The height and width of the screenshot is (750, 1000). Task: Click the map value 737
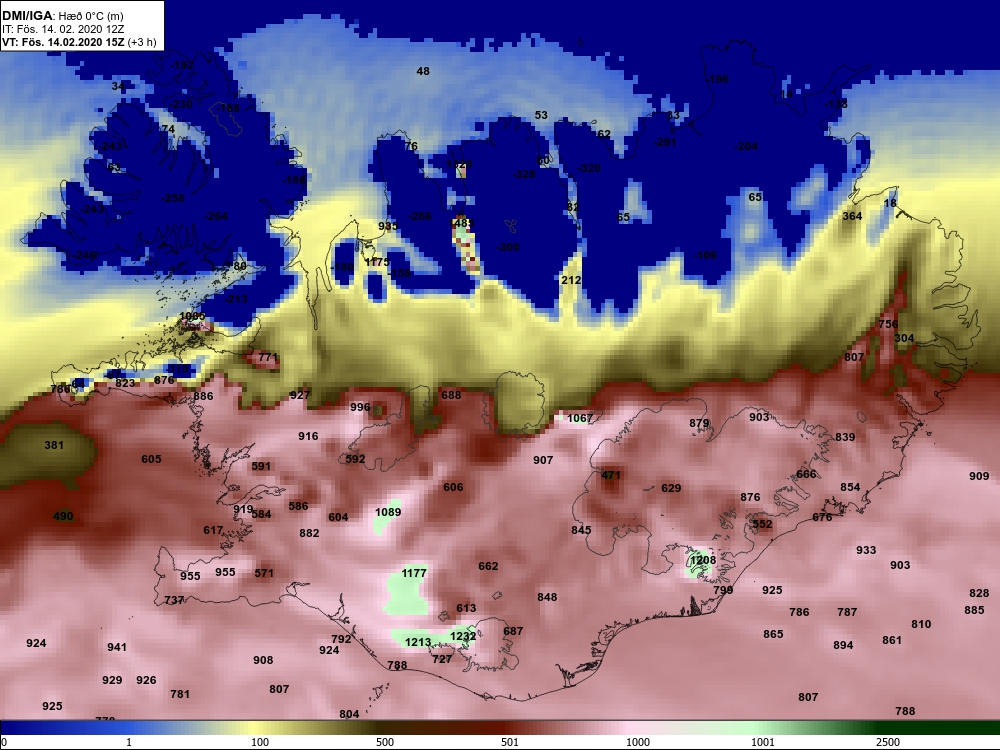coord(174,600)
